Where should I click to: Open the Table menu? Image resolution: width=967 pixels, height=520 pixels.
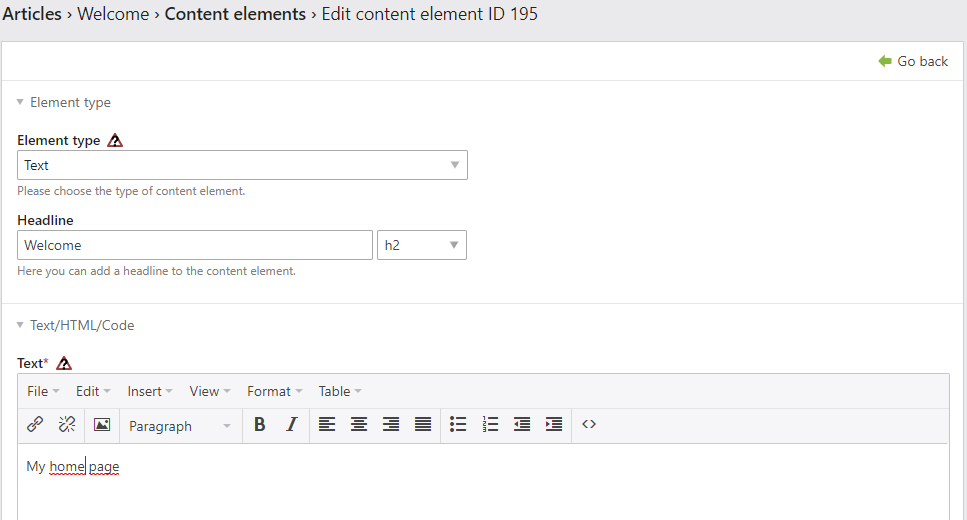tap(340, 391)
